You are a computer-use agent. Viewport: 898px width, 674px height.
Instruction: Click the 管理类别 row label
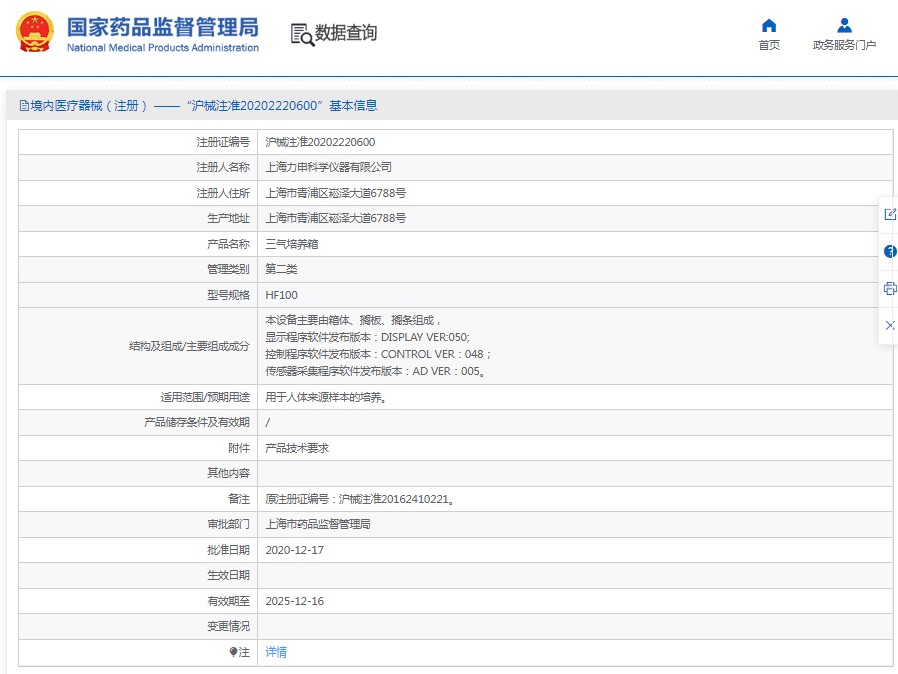[228, 269]
